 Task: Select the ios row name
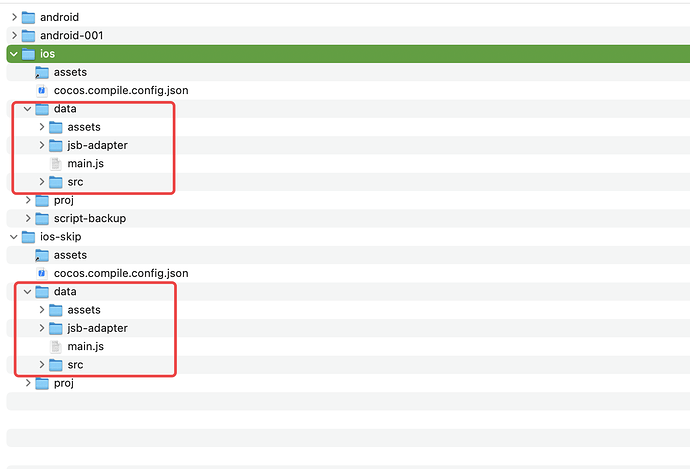tap(48, 54)
